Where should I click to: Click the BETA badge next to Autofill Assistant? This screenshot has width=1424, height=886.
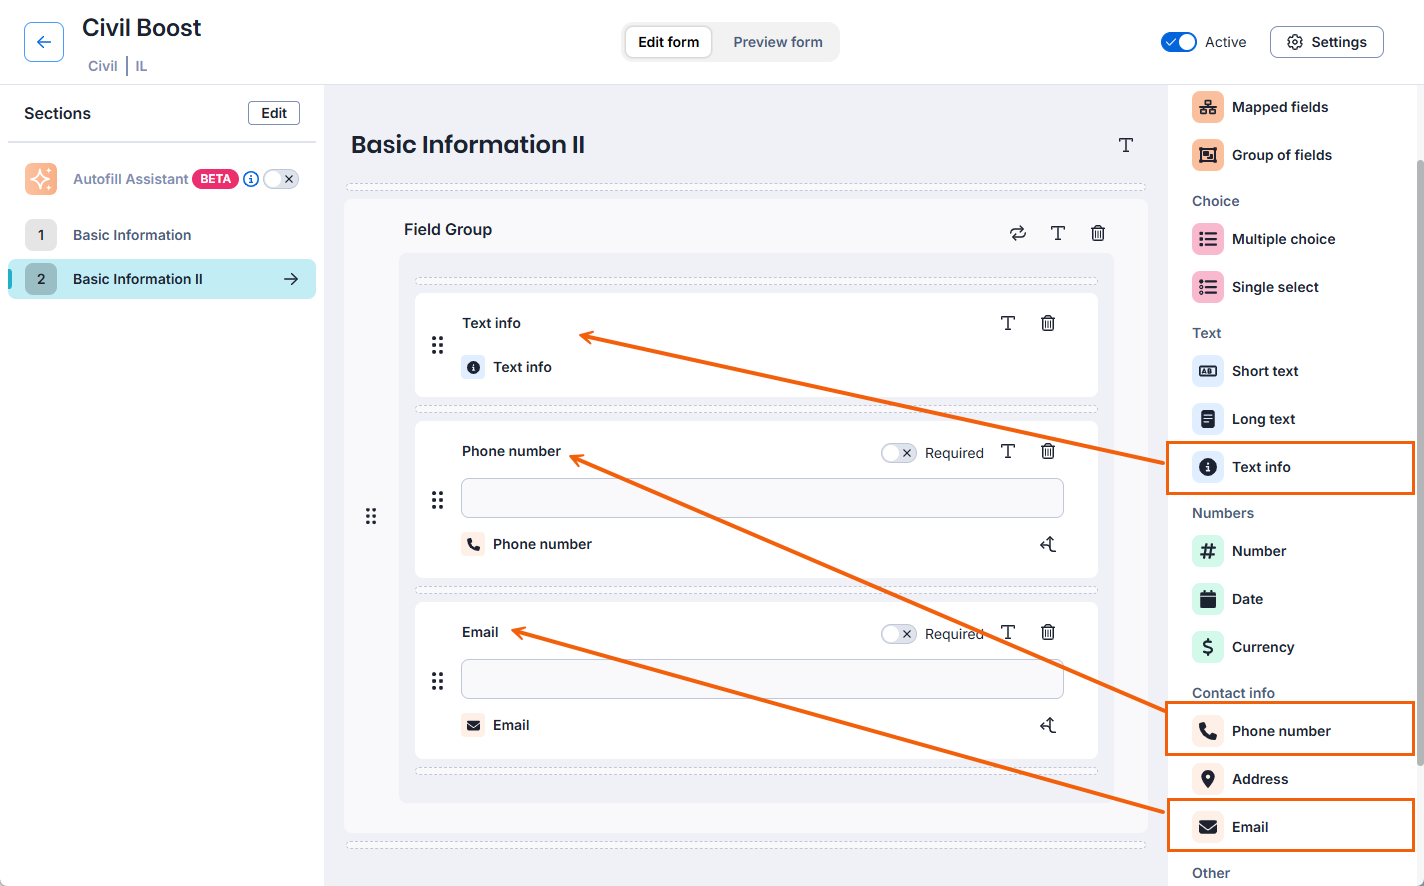(x=215, y=179)
